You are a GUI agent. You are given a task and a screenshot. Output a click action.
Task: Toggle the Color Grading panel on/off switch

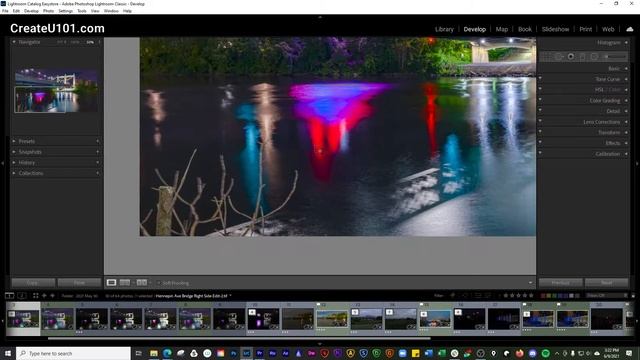coord(540,100)
